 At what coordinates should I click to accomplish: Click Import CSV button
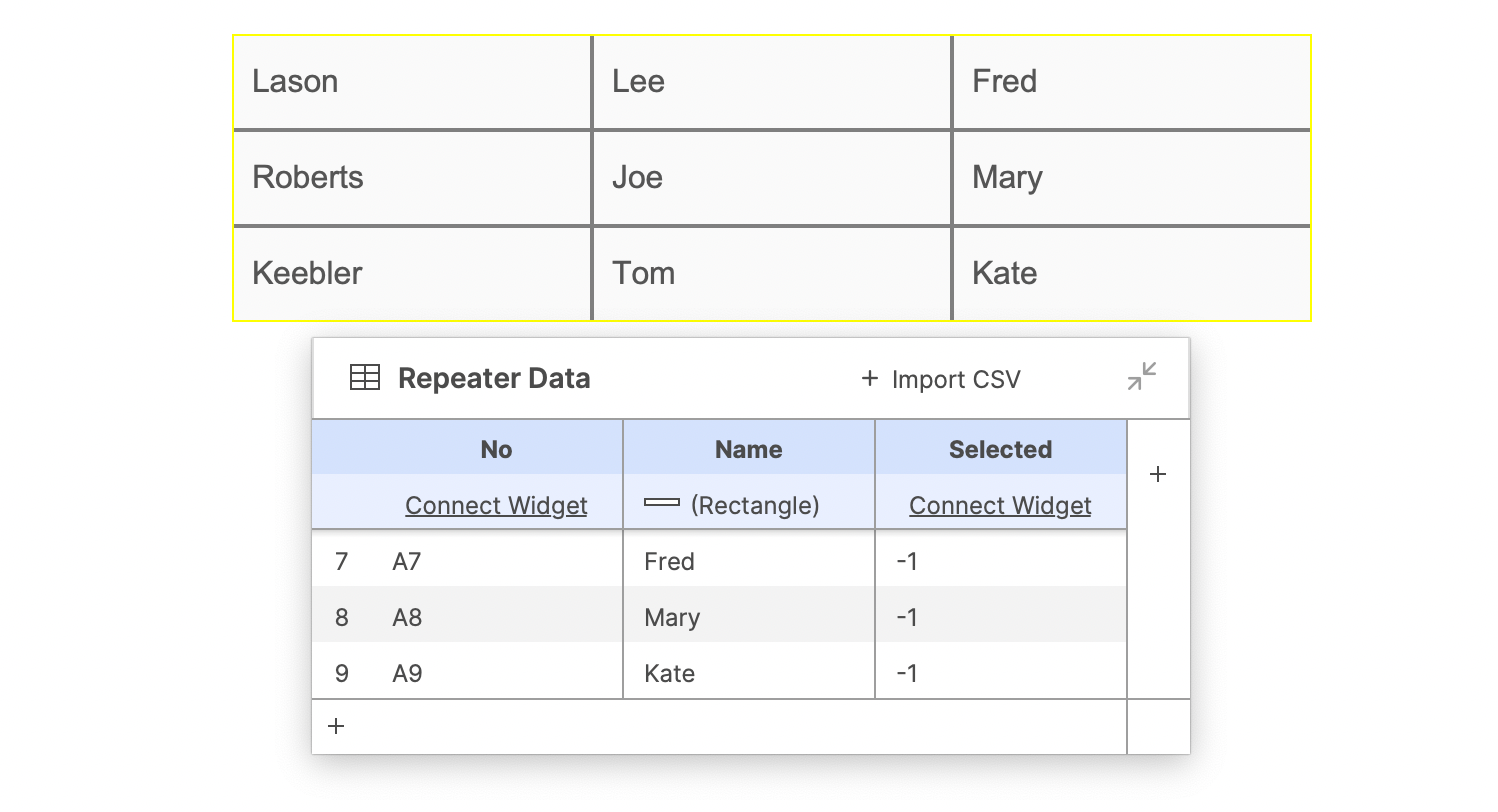[940, 379]
